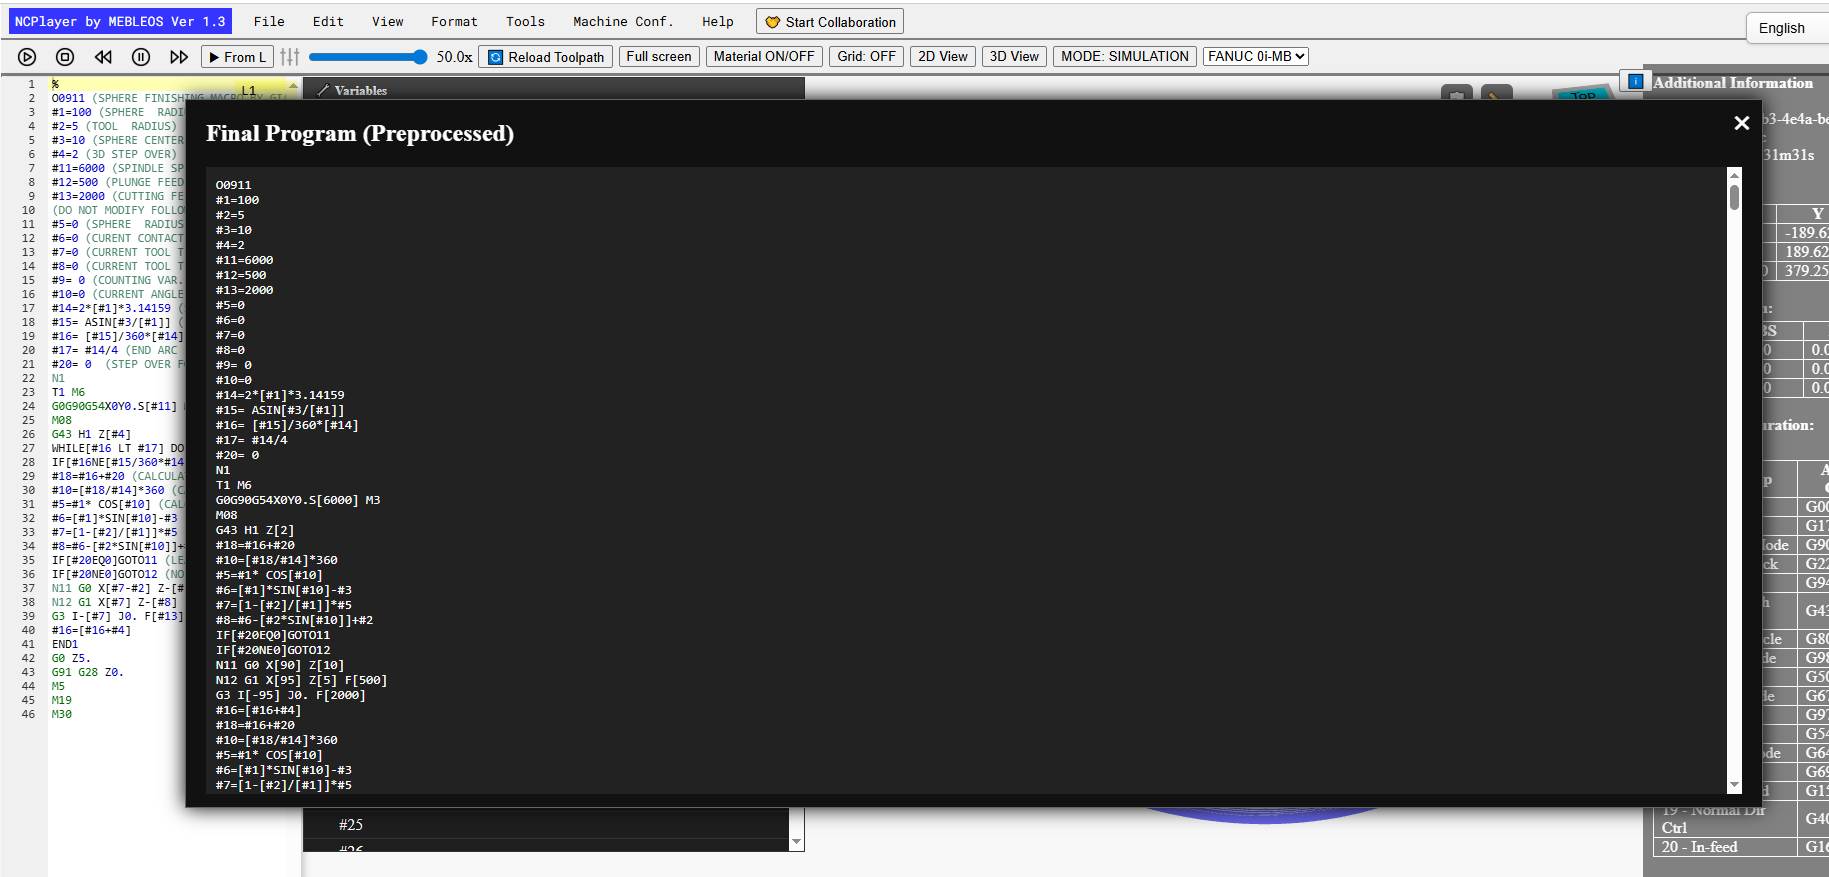
Task: Click the clipboard icon in the viewport
Action: [1457, 93]
